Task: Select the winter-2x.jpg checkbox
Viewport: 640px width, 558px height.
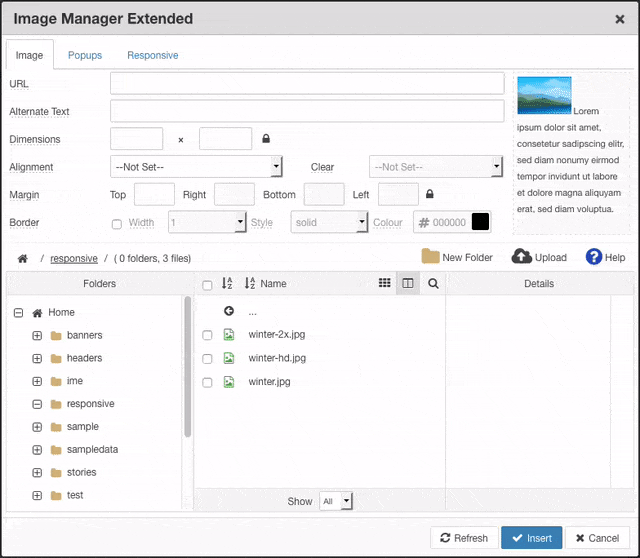Action: click(x=207, y=335)
